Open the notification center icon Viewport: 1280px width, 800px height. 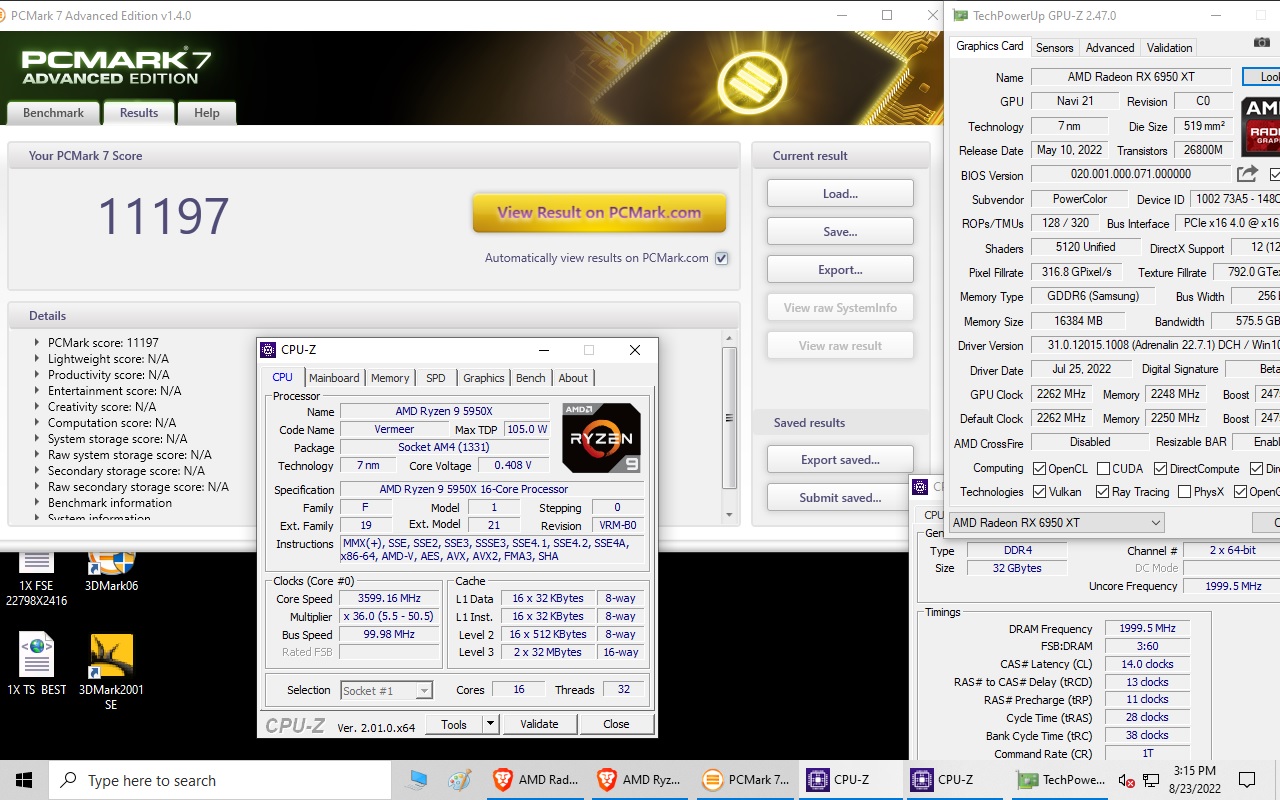(1247, 780)
